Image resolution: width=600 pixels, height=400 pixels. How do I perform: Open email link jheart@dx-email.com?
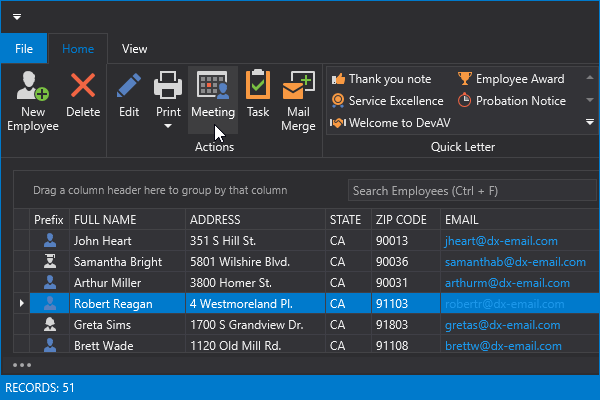[x=499, y=241]
